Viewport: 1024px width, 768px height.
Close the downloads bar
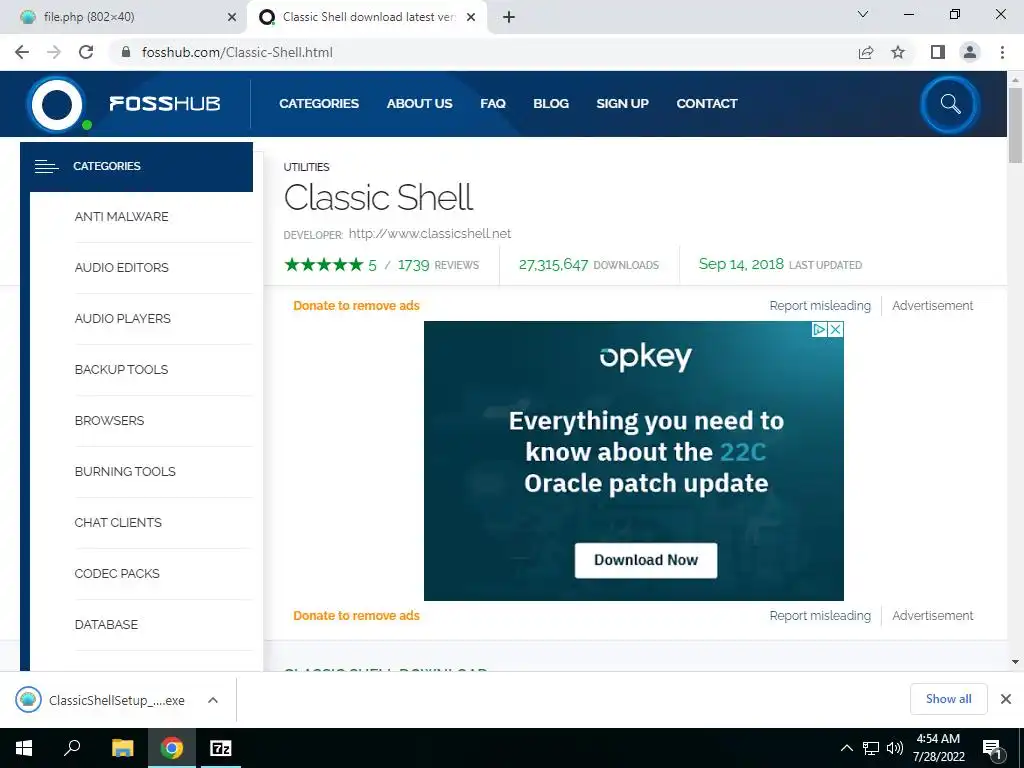click(1006, 699)
